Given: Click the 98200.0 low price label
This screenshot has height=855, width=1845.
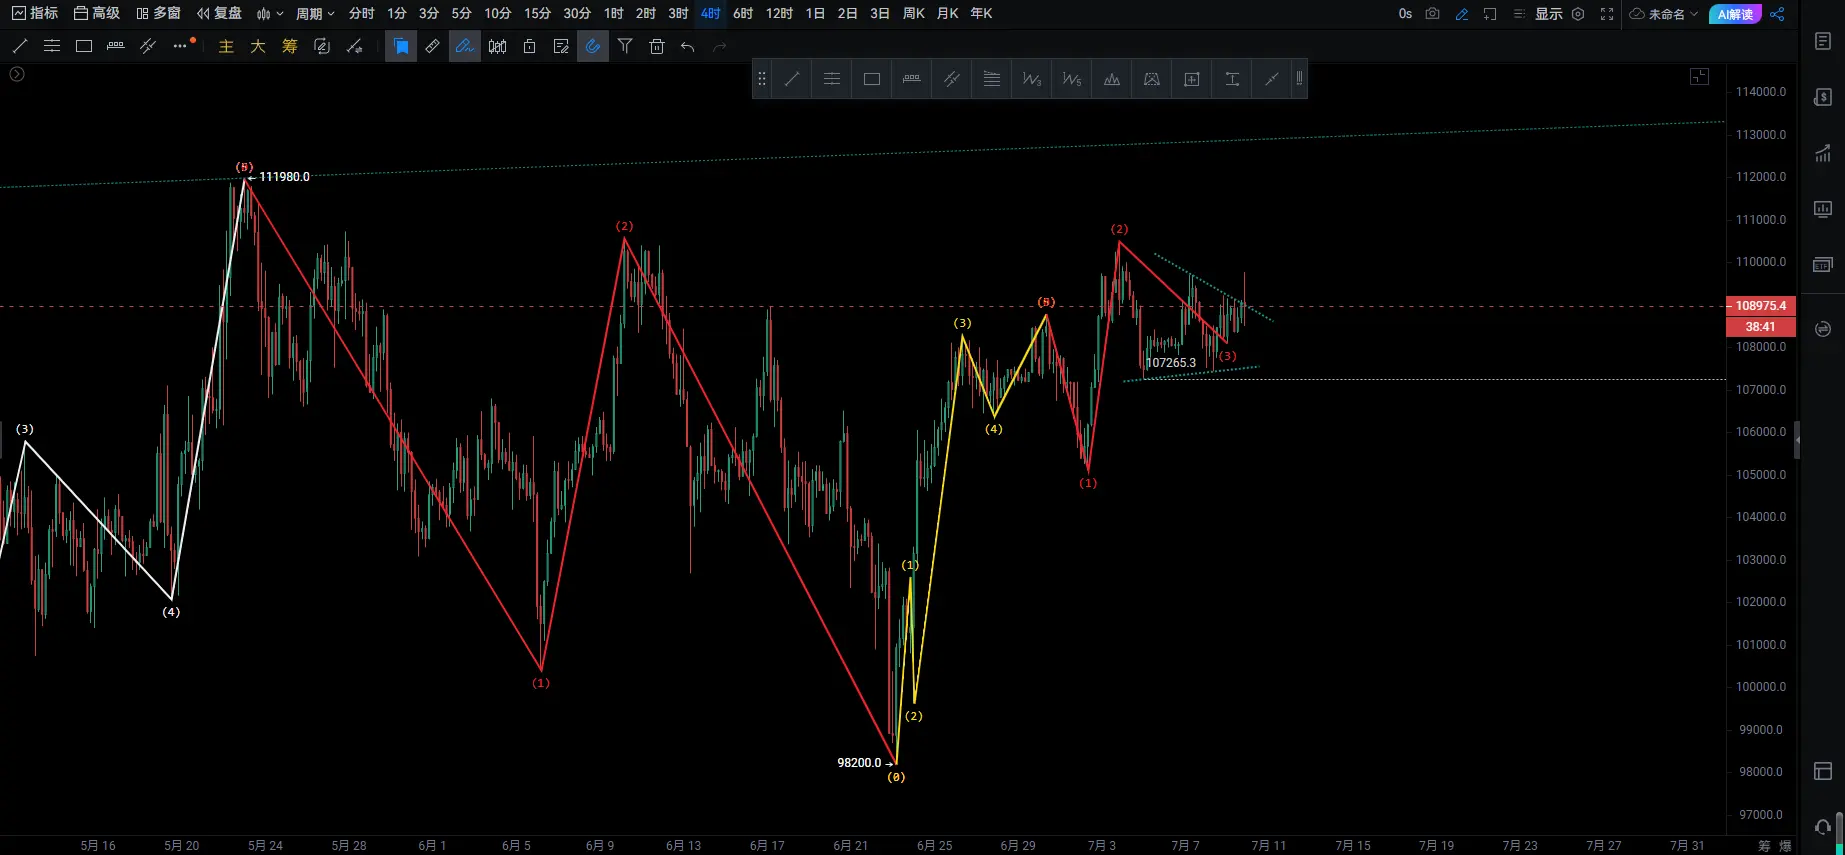Looking at the screenshot, I should 859,763.
